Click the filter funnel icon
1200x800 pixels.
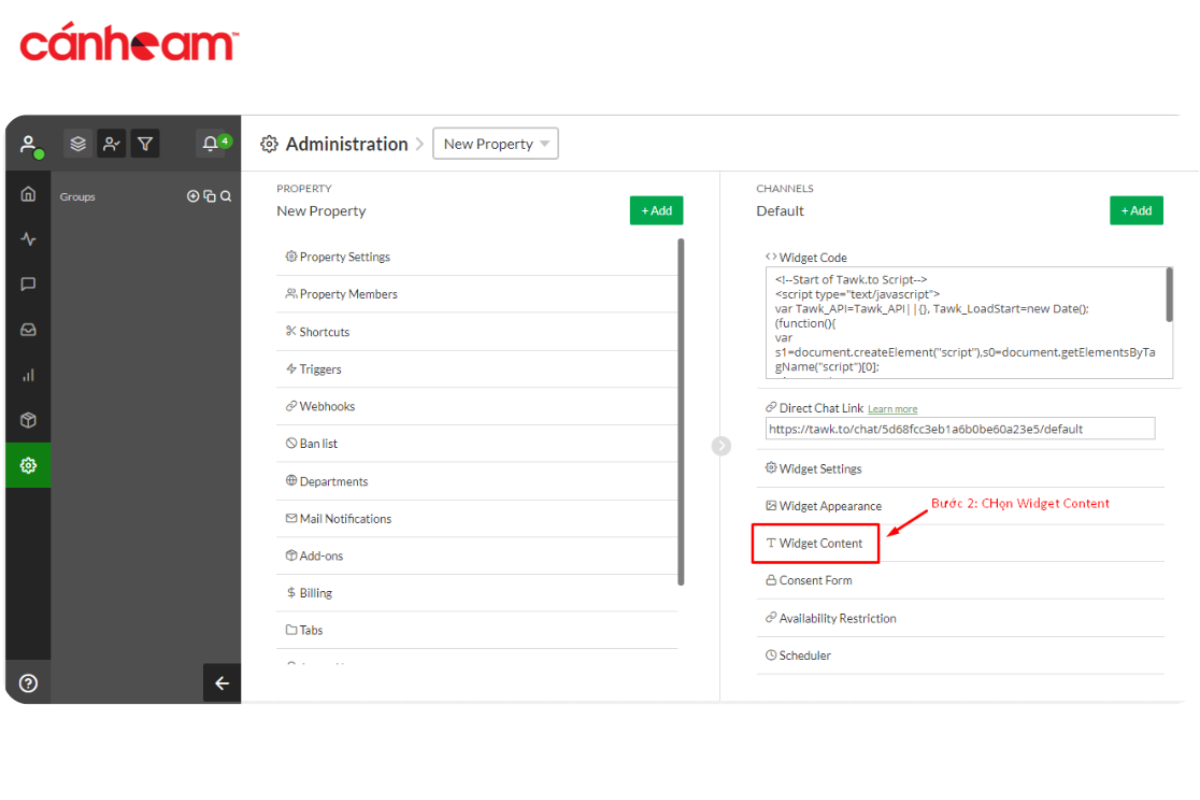145,144
